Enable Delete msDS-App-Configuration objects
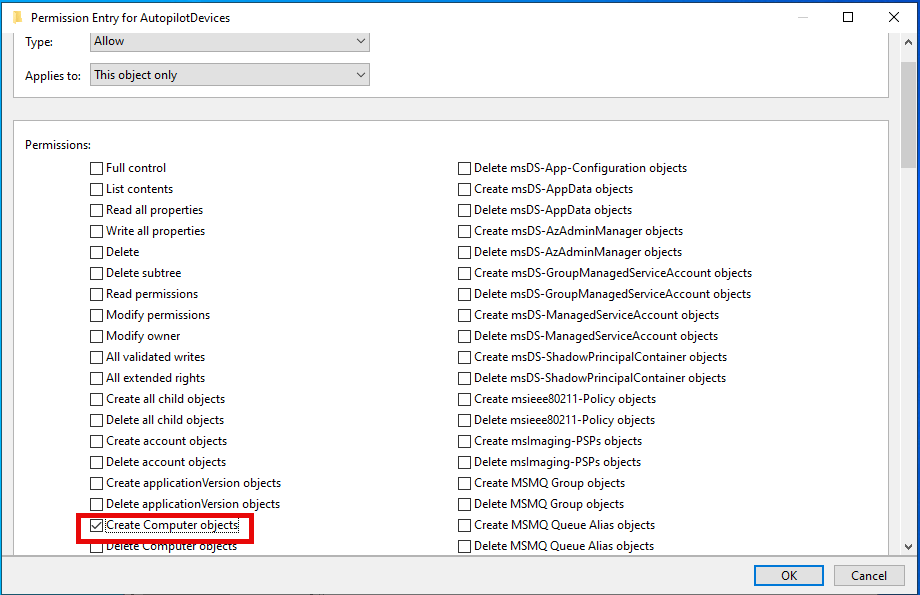 [x=464, y=168]
